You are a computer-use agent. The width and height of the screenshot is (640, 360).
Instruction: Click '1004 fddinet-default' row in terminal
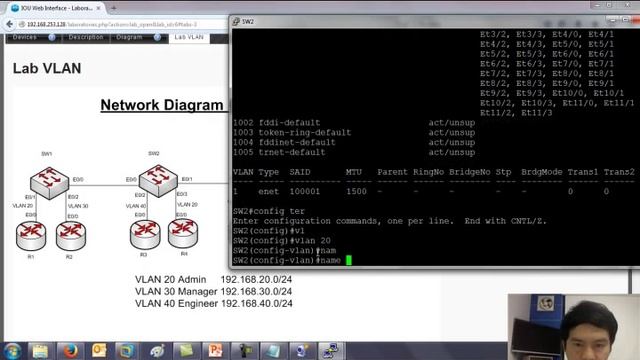click(x=353, y=142)
